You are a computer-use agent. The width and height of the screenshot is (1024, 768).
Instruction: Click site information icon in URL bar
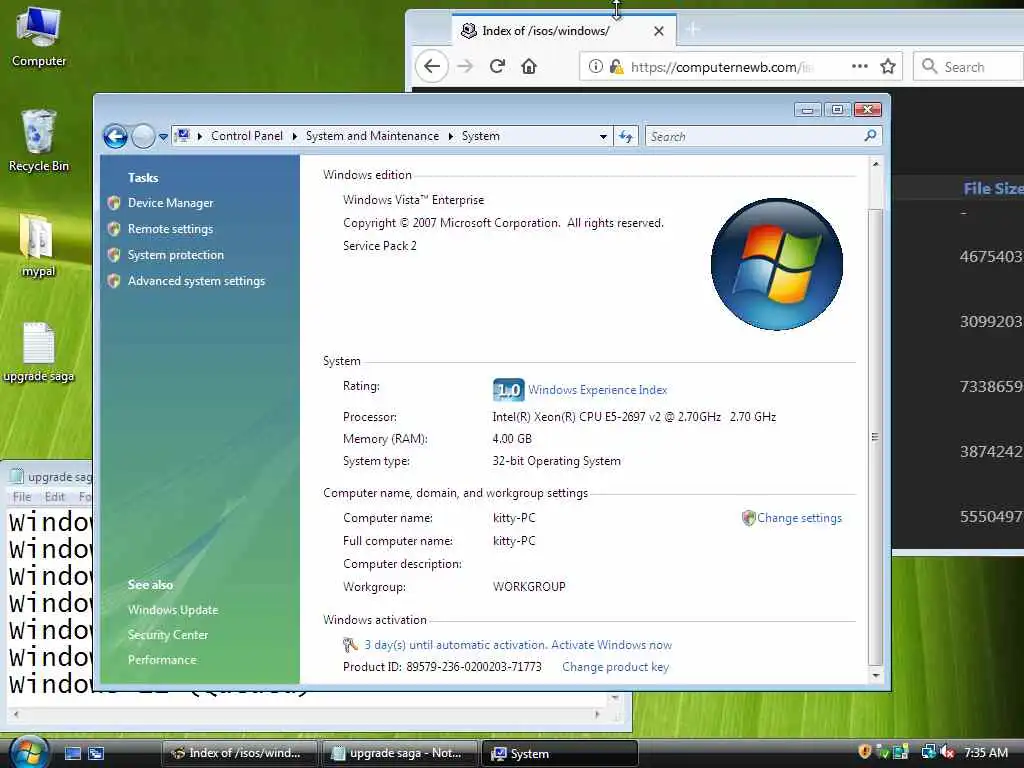[x=595, y=66]
